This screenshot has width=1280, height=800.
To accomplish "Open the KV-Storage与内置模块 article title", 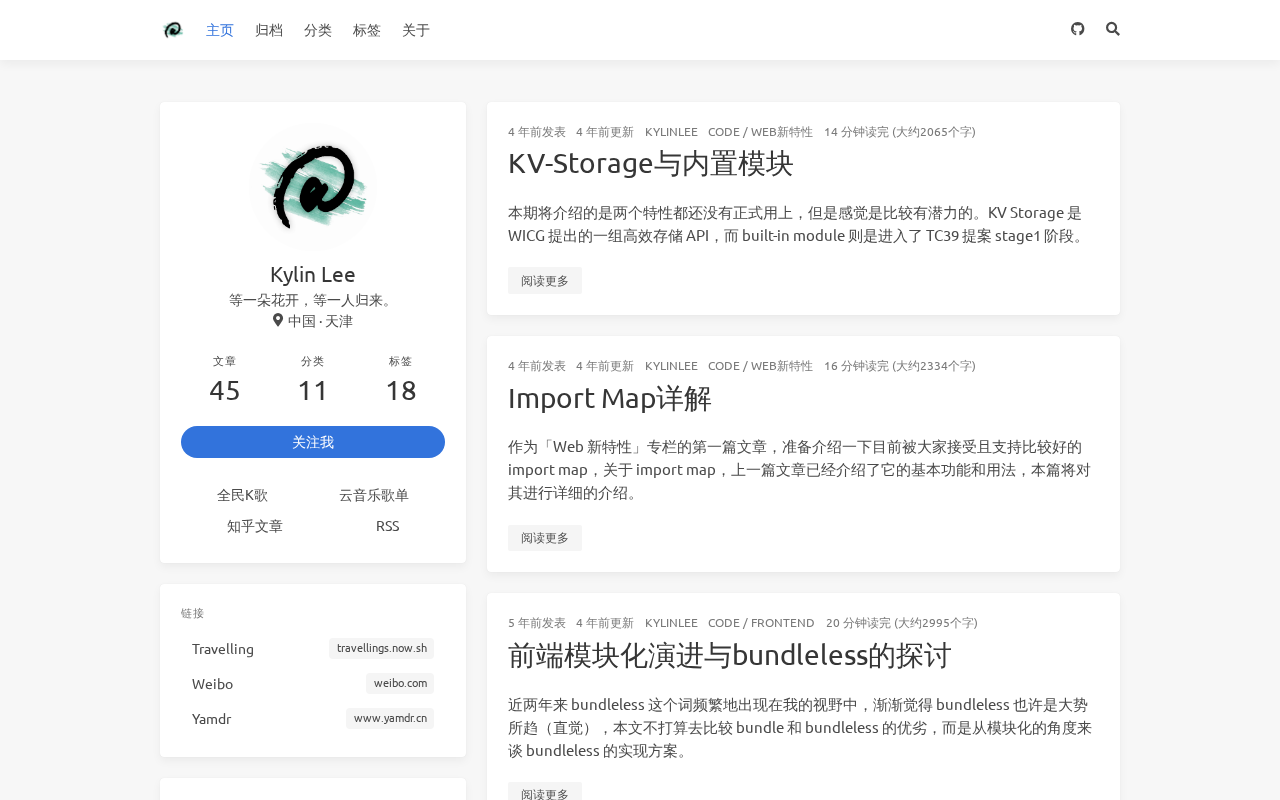I will pos(651,163).
